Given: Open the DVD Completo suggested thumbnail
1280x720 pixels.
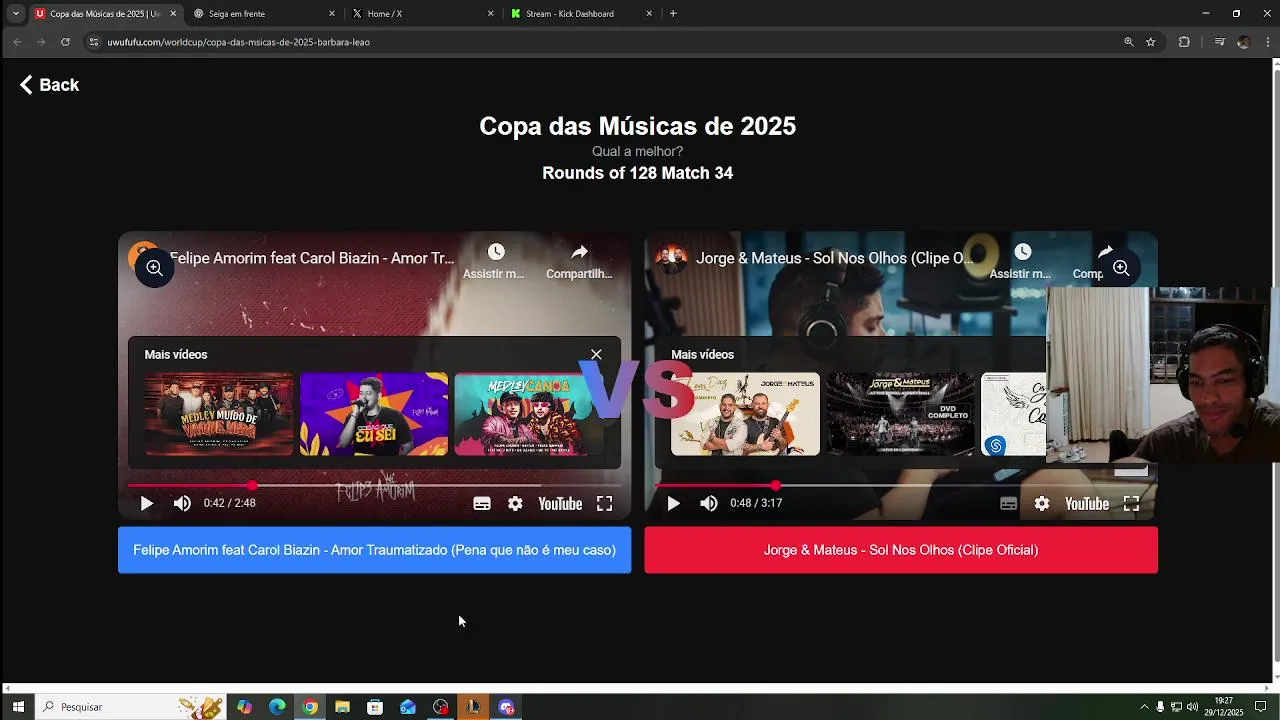Looking at the screenshot, I should [x=900, y=414].
